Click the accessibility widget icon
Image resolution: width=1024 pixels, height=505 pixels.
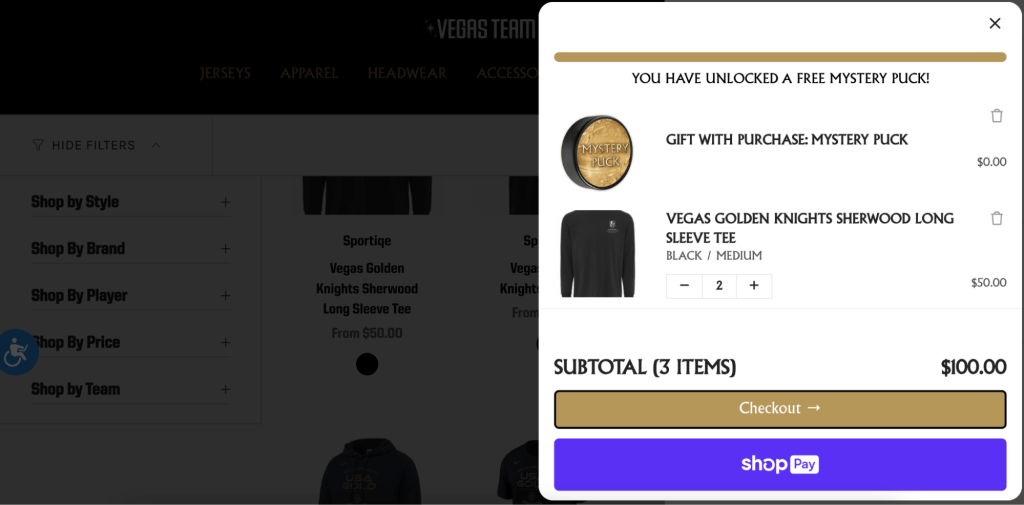click(x=16, y=352)
